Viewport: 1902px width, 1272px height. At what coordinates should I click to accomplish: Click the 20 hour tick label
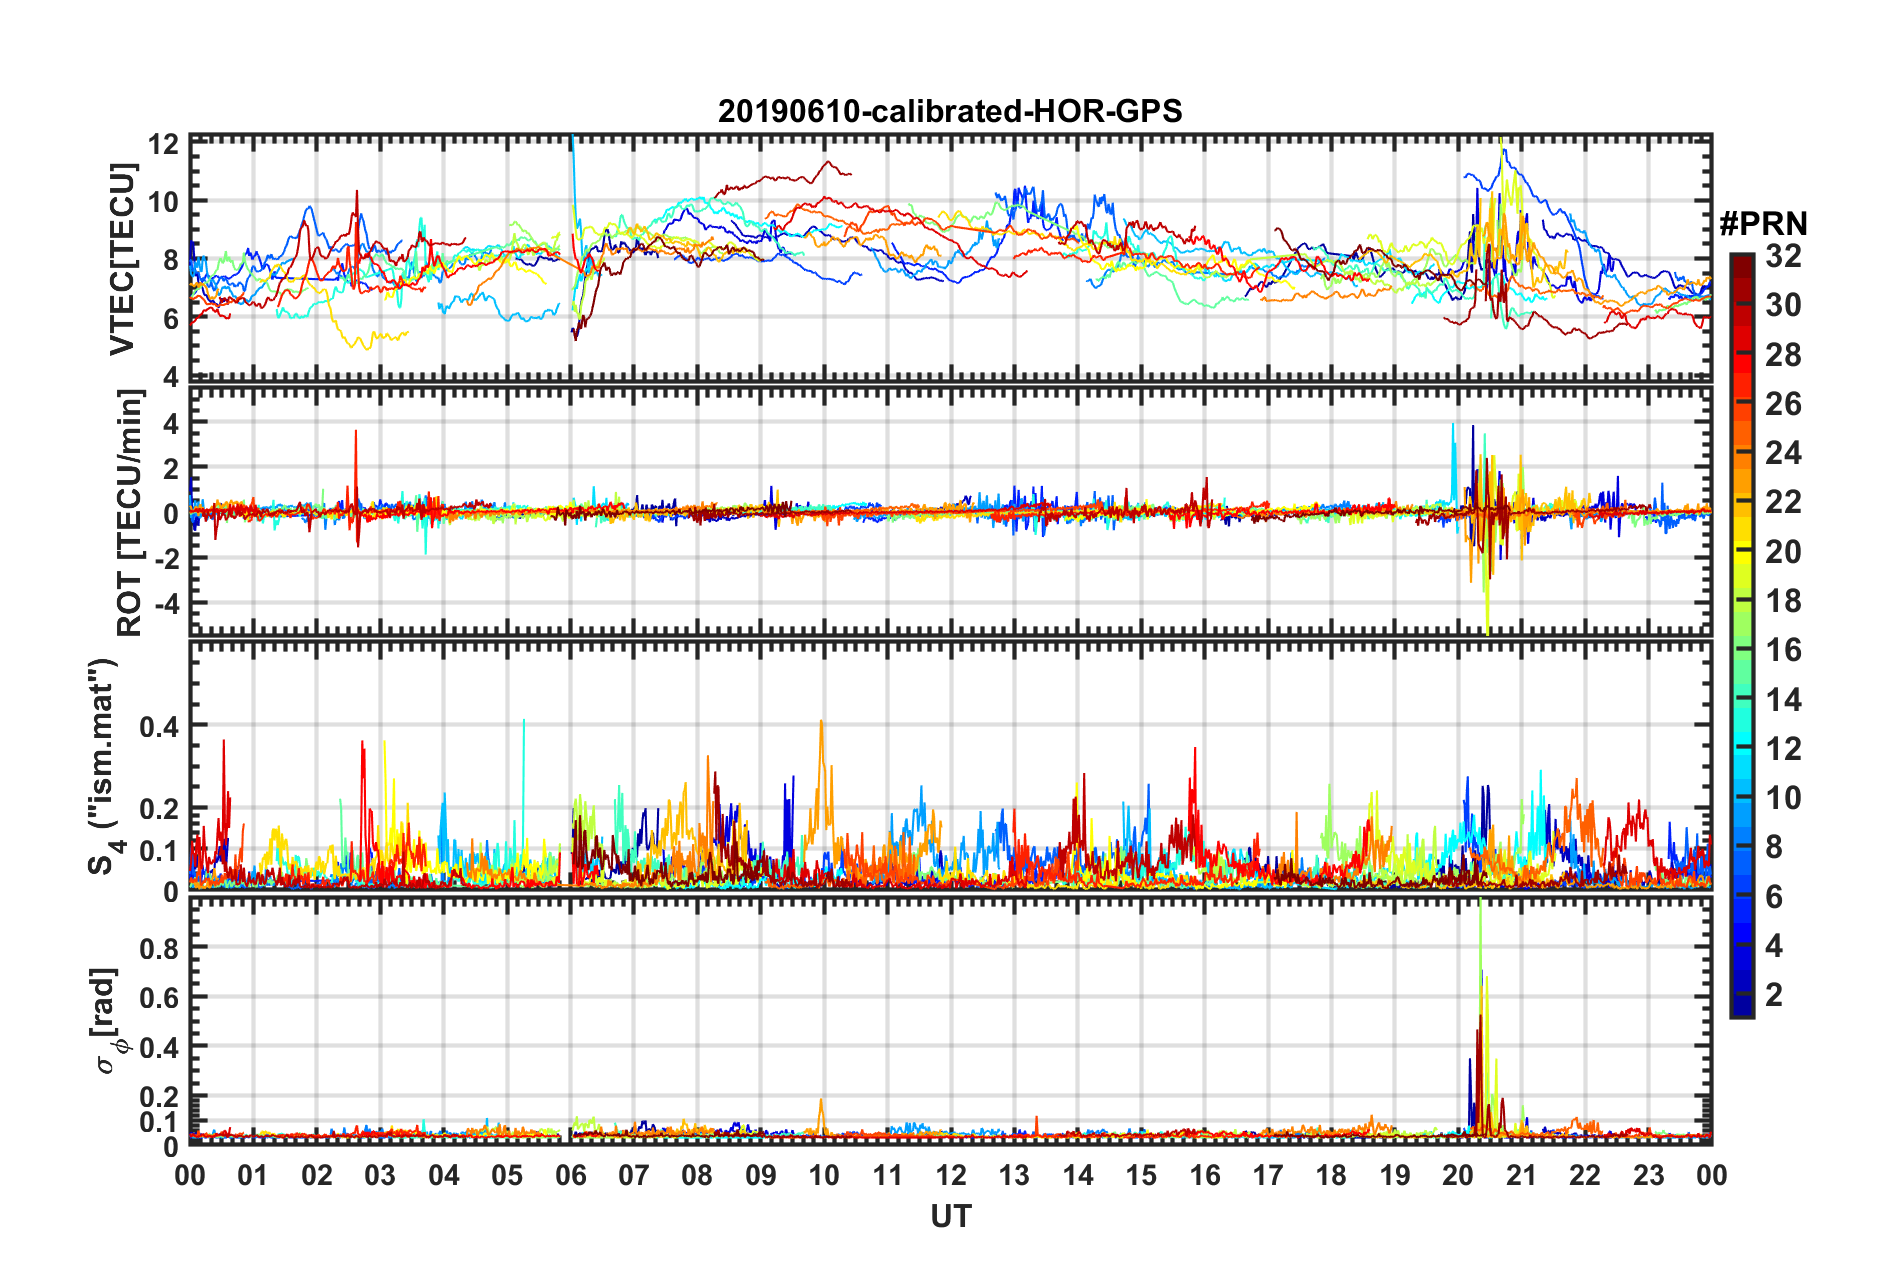click(1458, 1175)
